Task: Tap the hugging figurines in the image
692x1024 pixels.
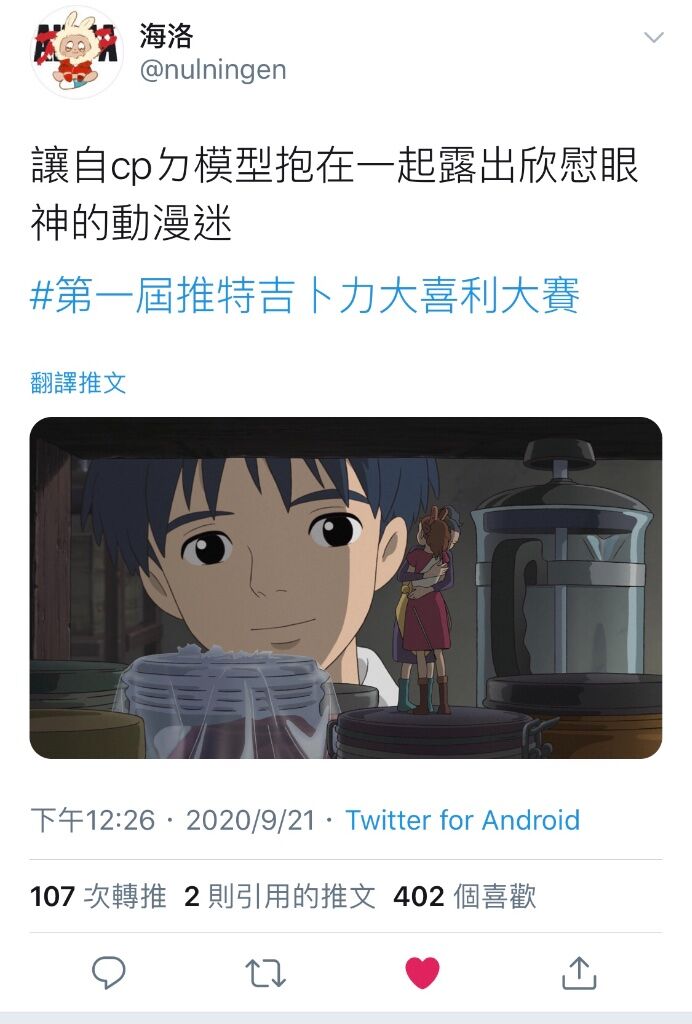Action: 424,611
